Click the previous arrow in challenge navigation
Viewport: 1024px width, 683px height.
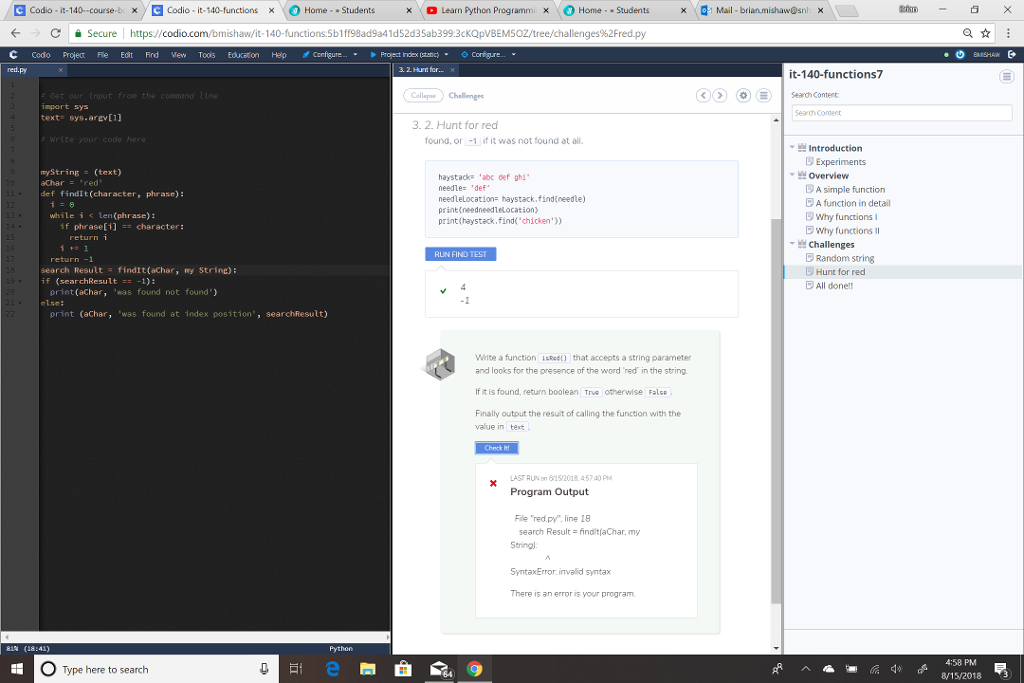pyautogui.click(x=701, y=97)
